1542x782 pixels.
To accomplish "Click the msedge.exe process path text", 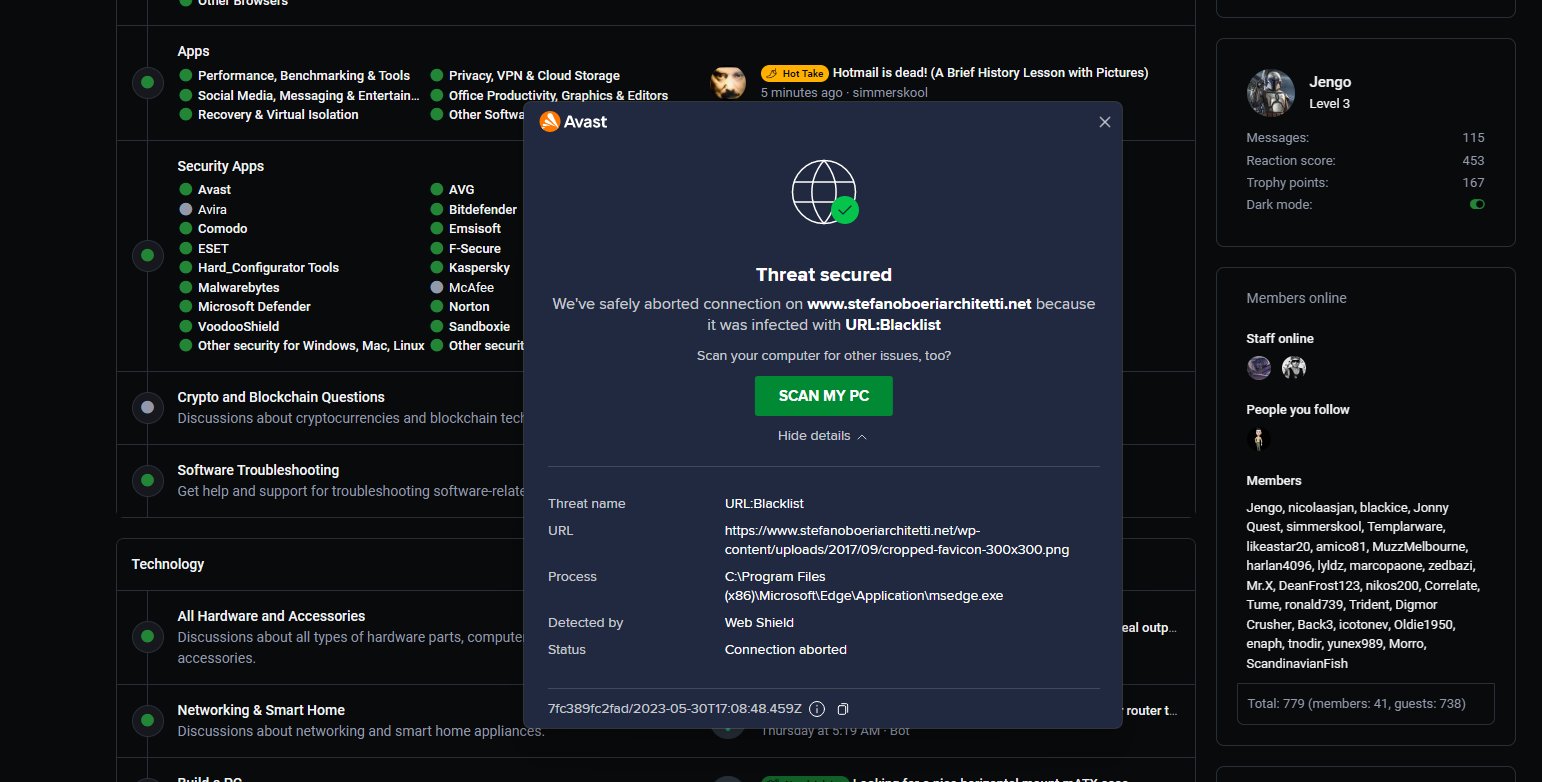I will coord(864,586).
